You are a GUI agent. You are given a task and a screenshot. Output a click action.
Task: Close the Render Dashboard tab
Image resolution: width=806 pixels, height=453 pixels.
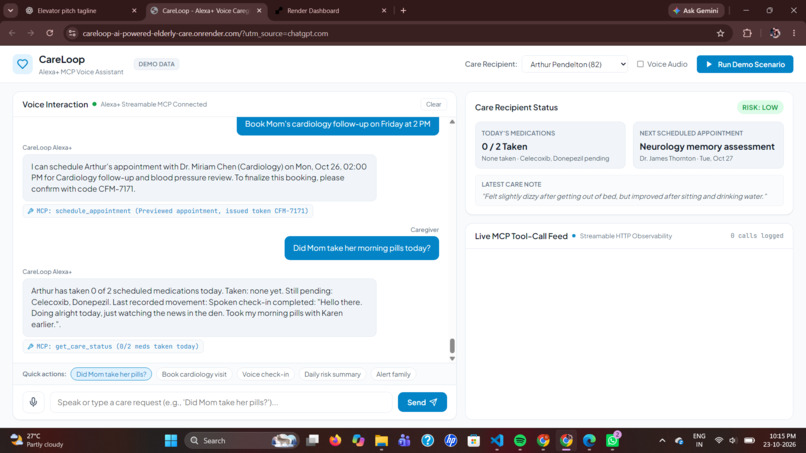tap(383, 10)
